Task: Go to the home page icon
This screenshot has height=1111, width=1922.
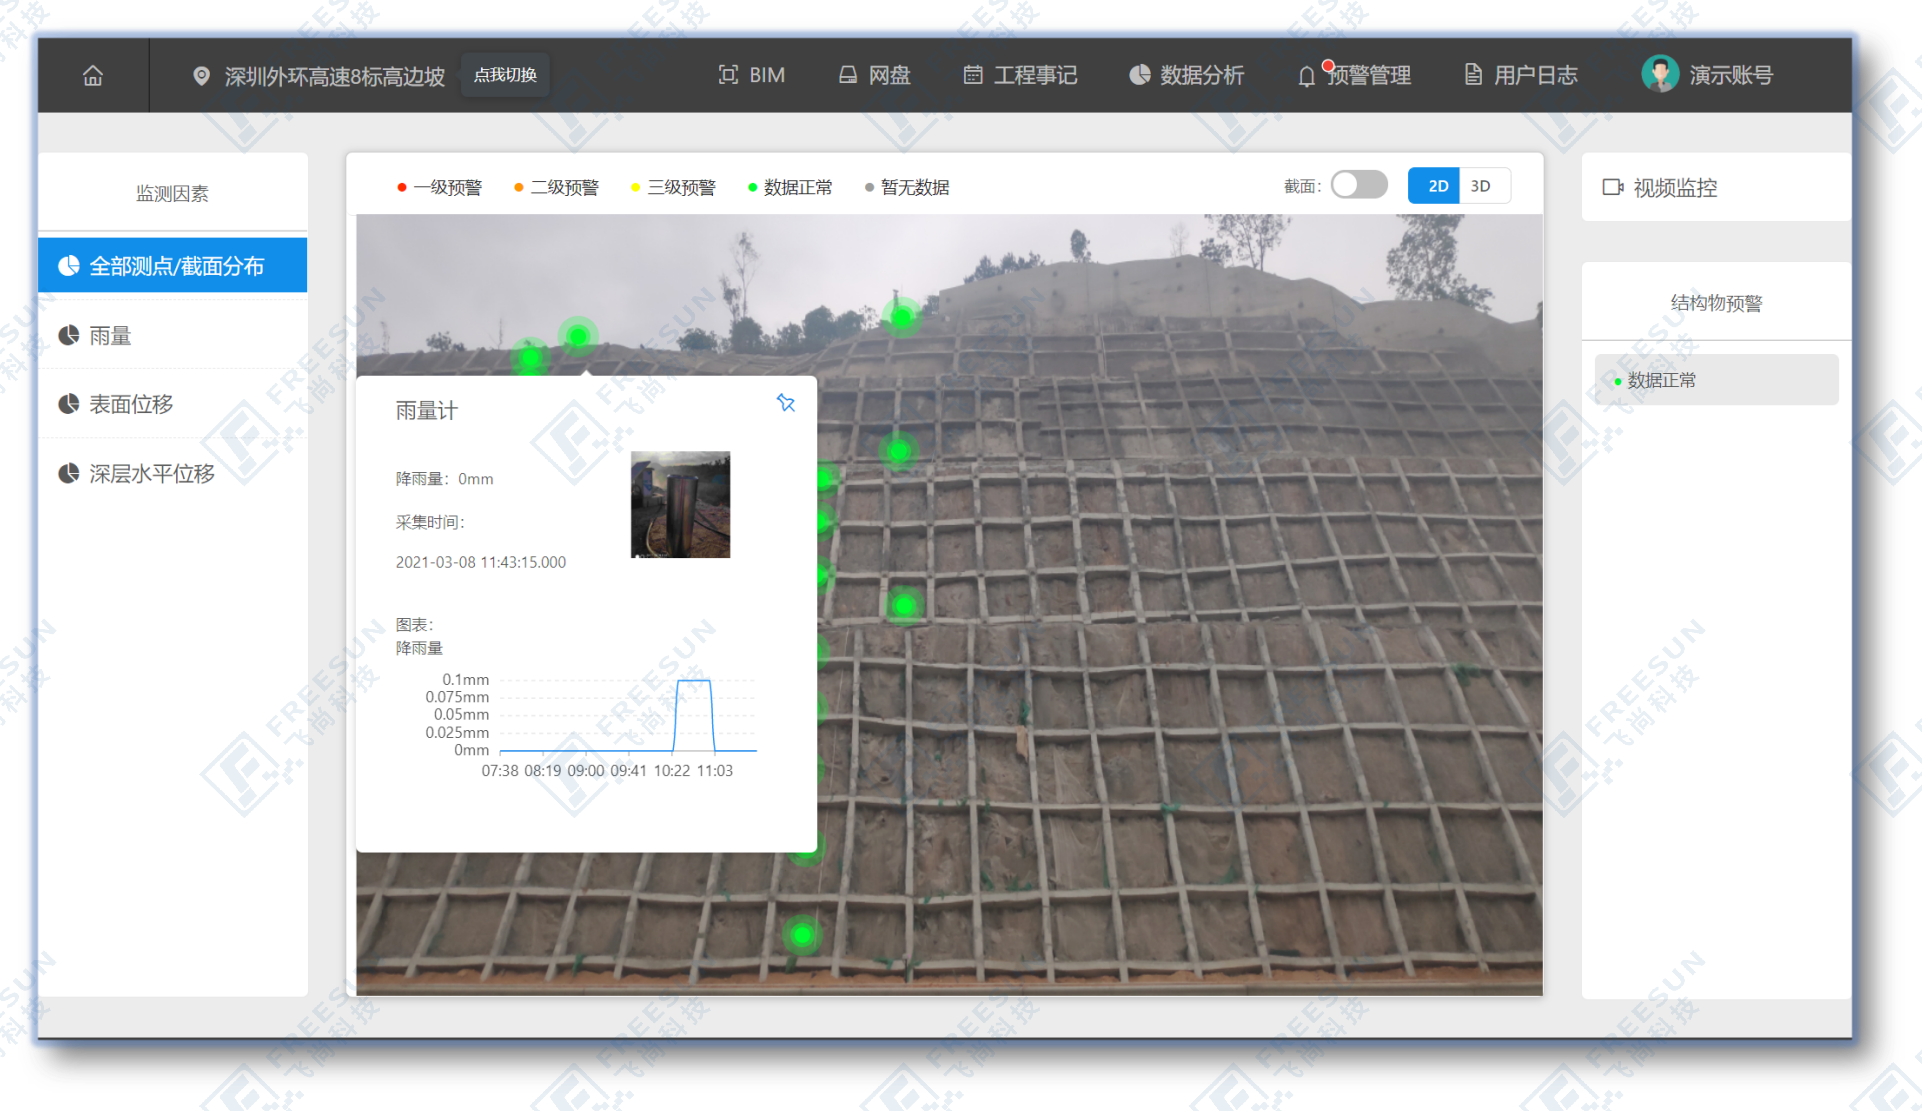Action: (93, 76)
